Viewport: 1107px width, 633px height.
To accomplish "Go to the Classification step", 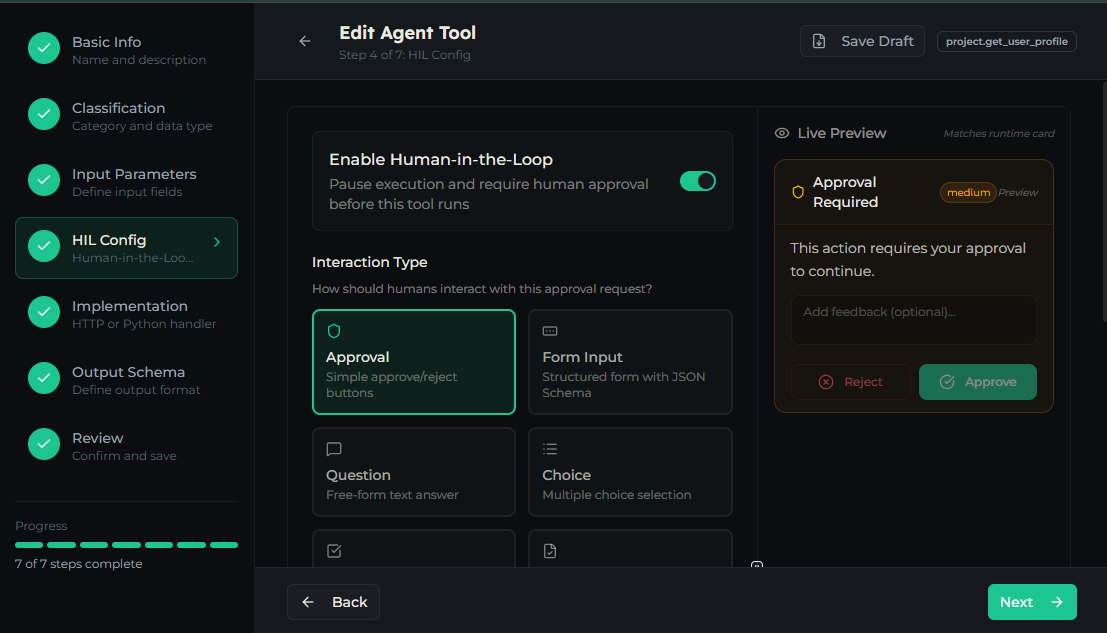I will (126, 116).
